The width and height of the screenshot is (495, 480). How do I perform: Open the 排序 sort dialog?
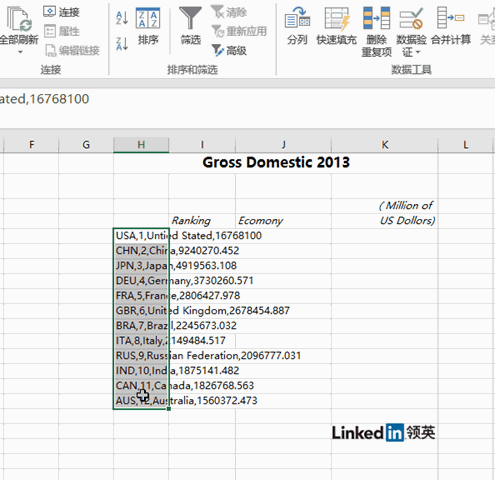click(x=148, y=26)
